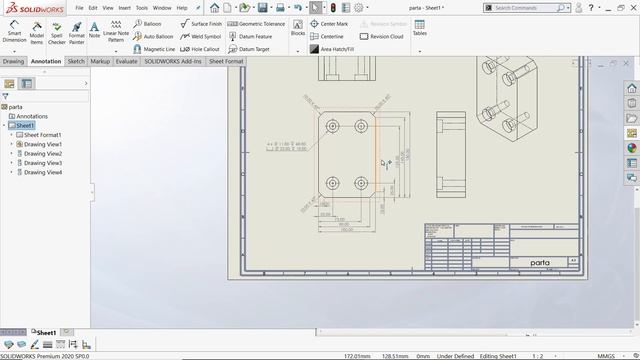
Task: Click the line thickness icon in bottom toolbar
Action: point(47,345)
